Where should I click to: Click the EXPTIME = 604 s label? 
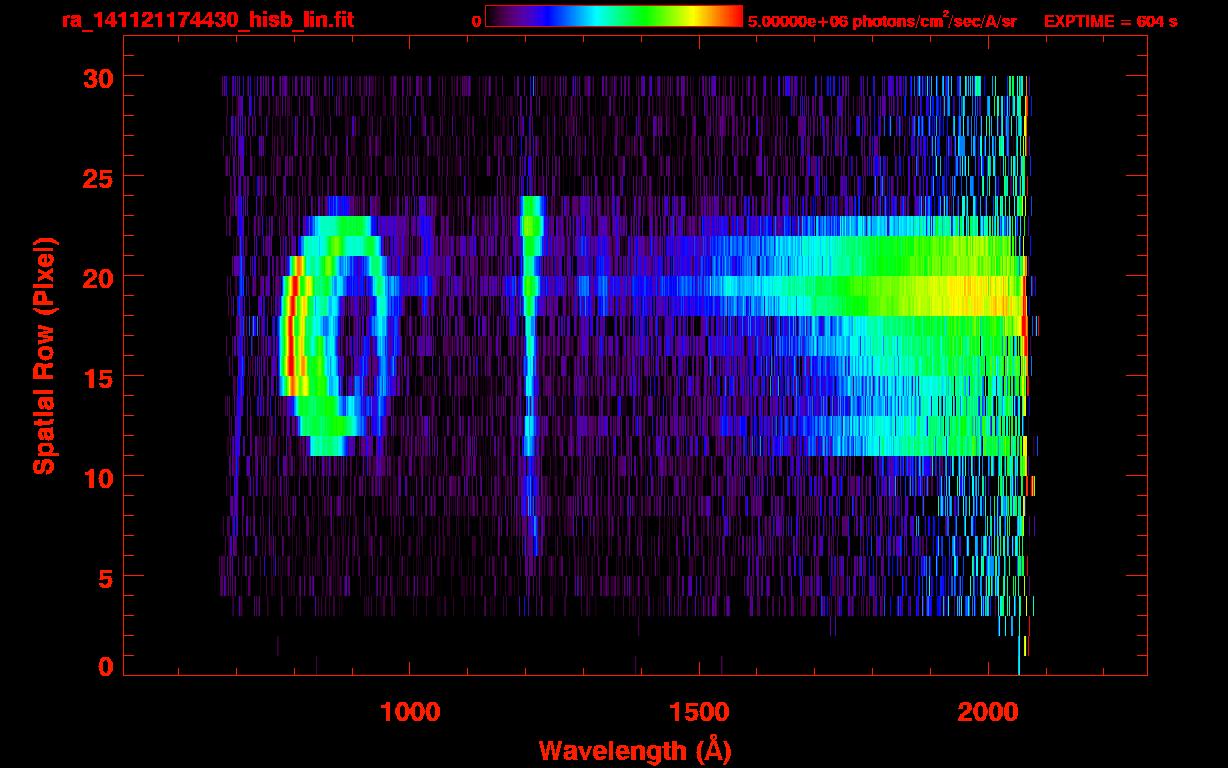coord(1110,21)
